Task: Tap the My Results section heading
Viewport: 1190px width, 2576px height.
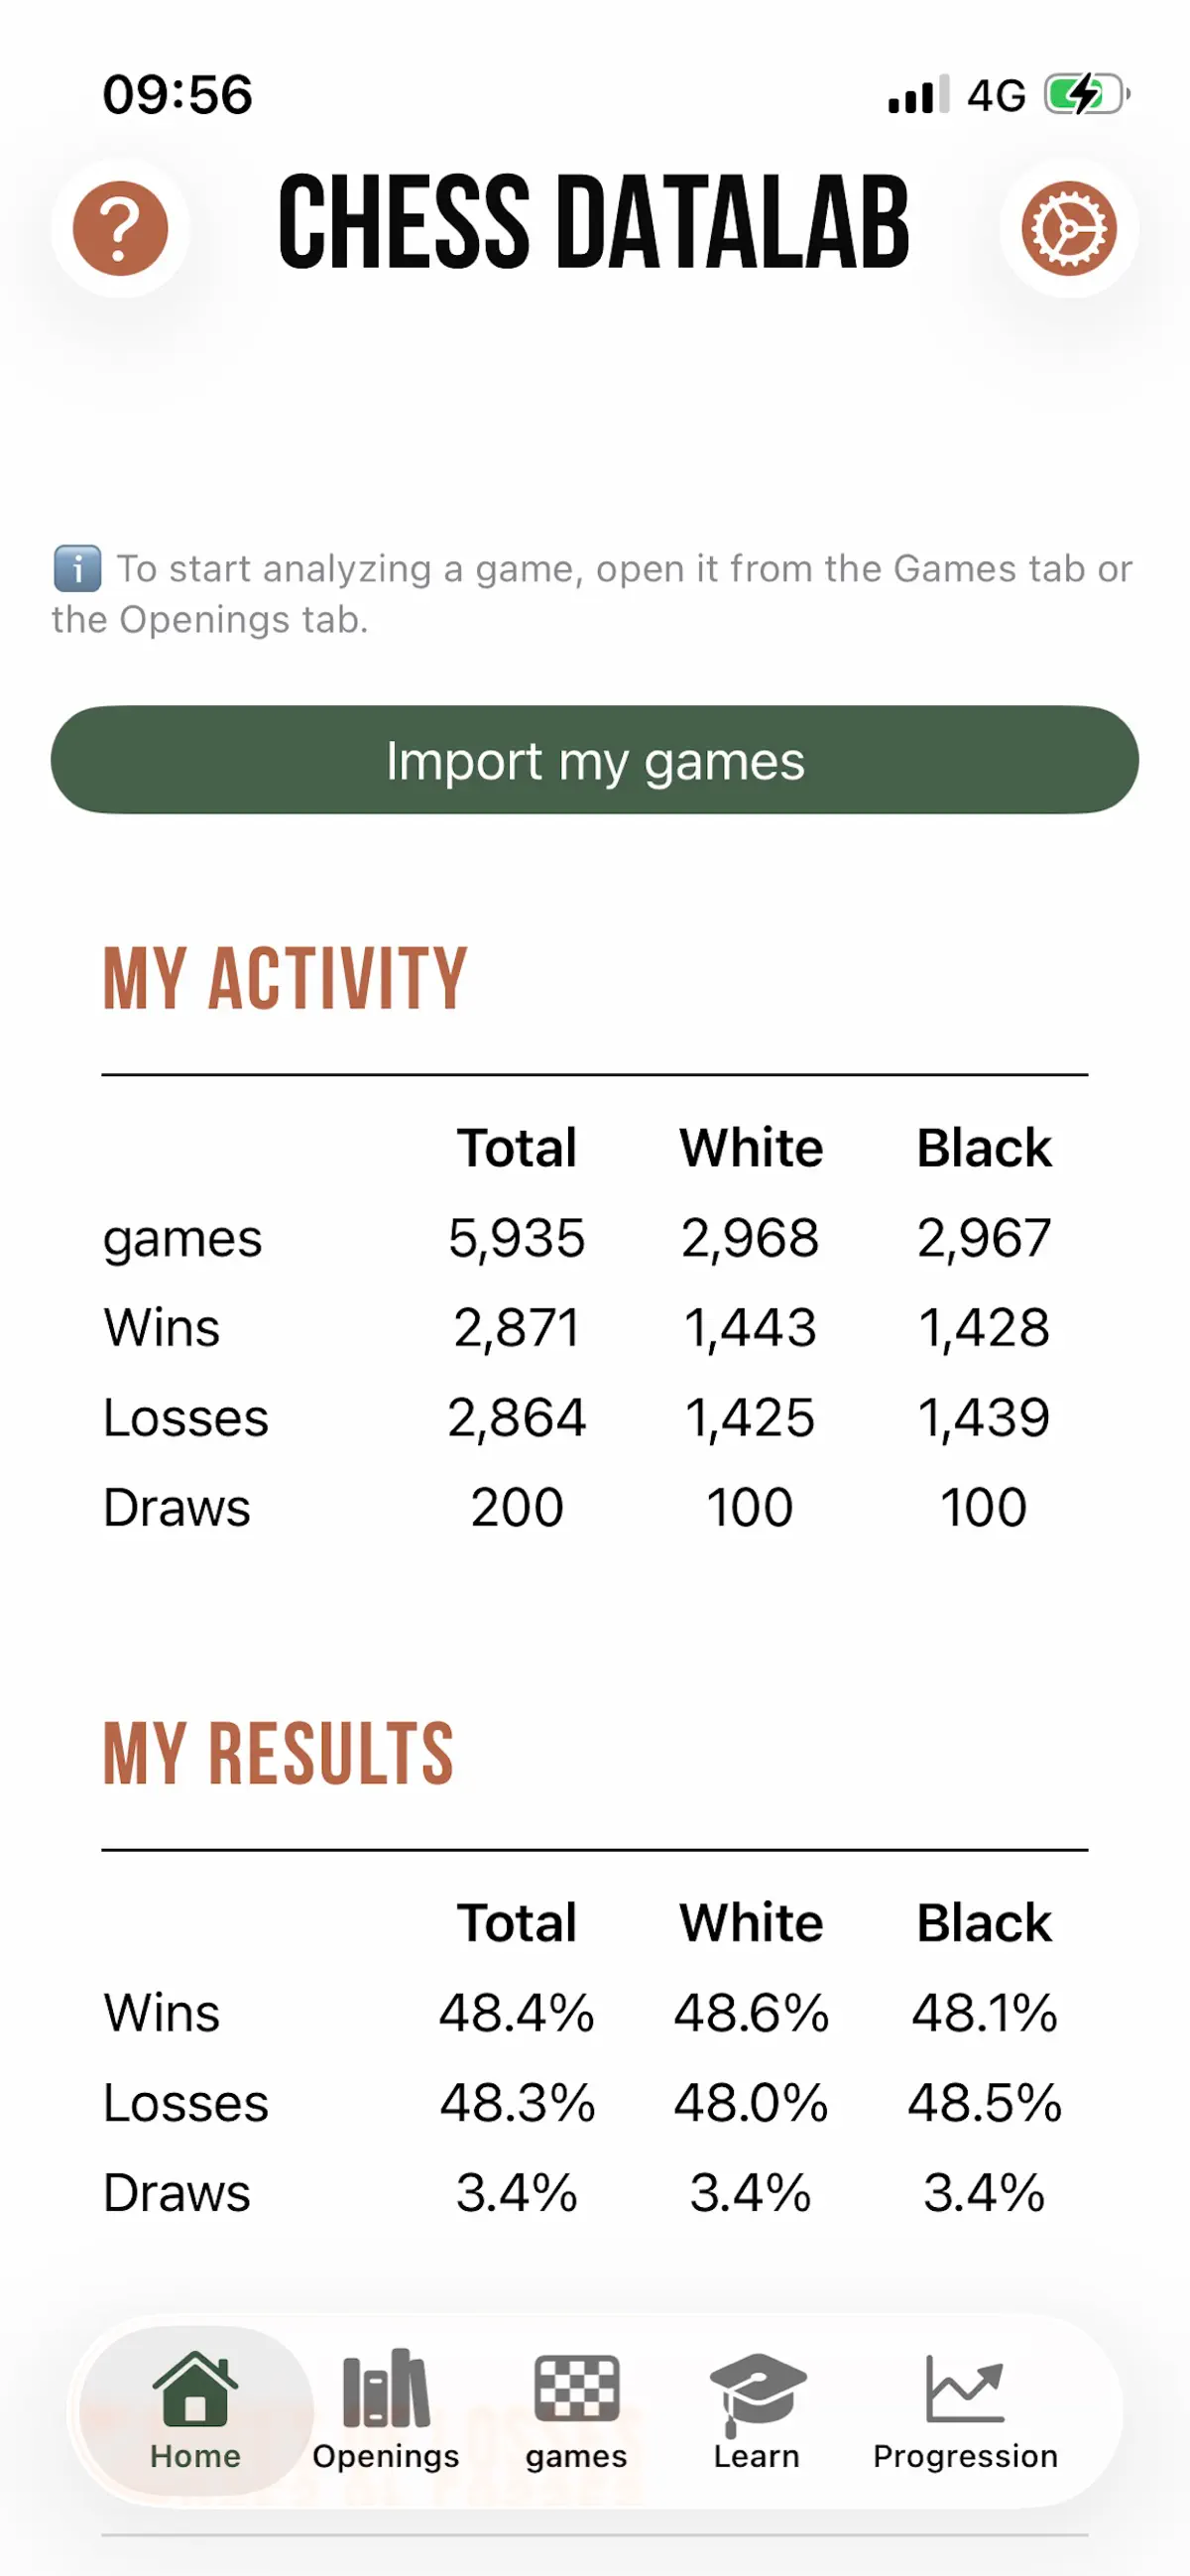Action: coord(279,1753)
